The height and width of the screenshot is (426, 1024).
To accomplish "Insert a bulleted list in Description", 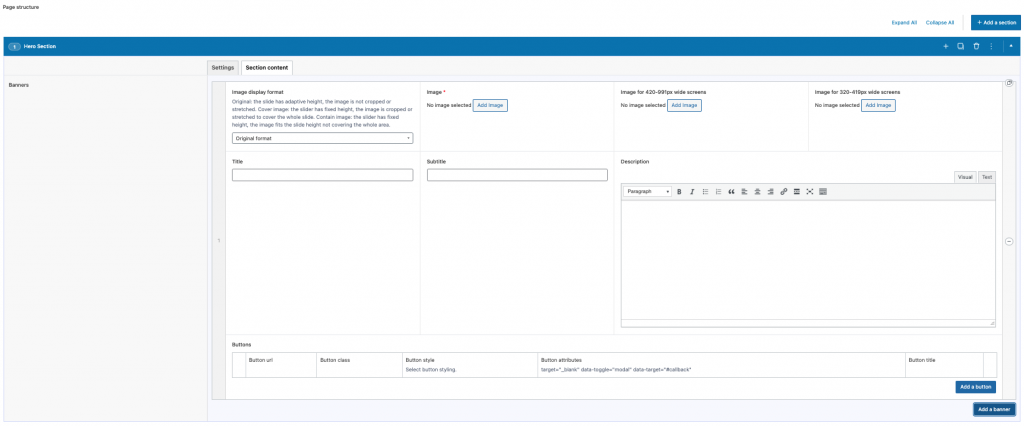I will pyautogui.click(x=705, y=191).
